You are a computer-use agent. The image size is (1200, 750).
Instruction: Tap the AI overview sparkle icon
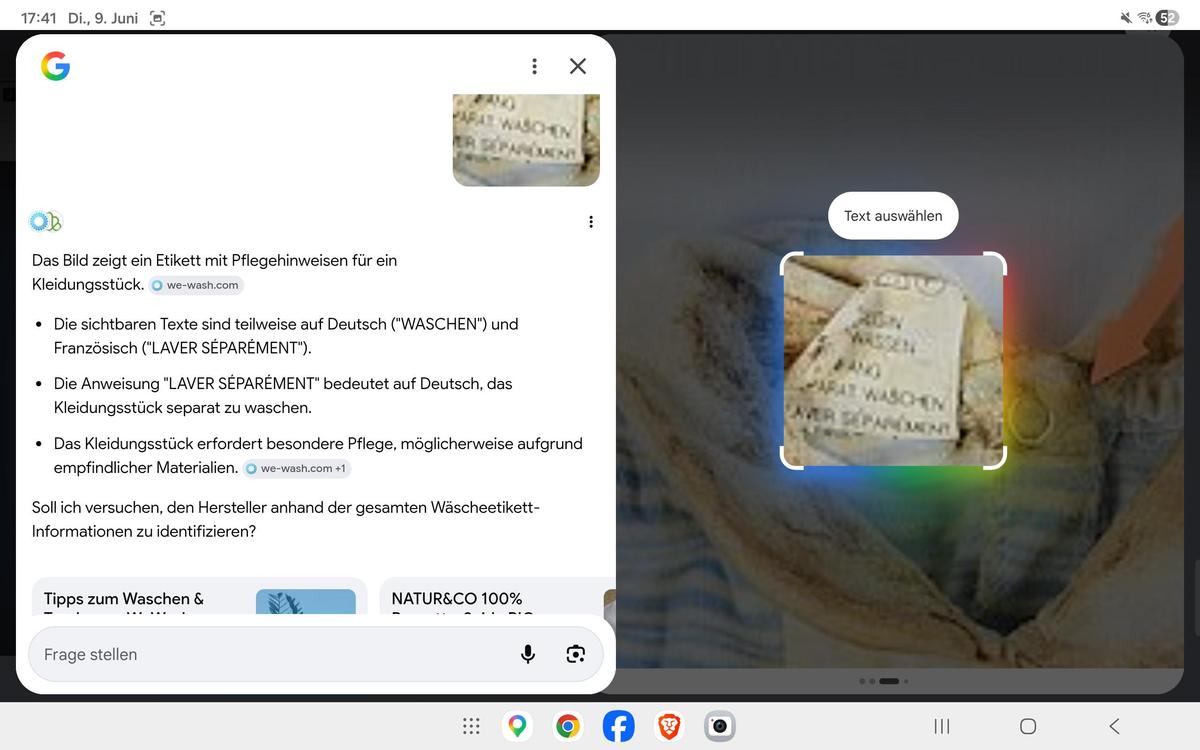46,222
